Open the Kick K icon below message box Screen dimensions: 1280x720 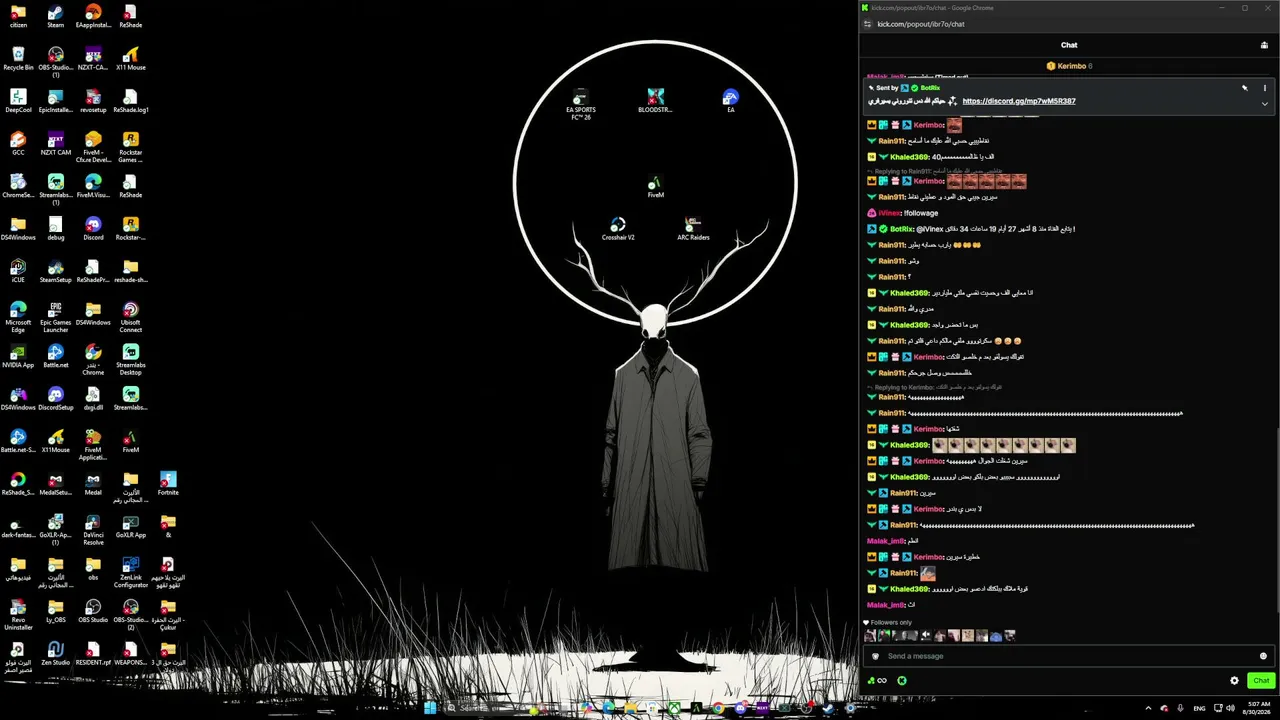(901, 681)
